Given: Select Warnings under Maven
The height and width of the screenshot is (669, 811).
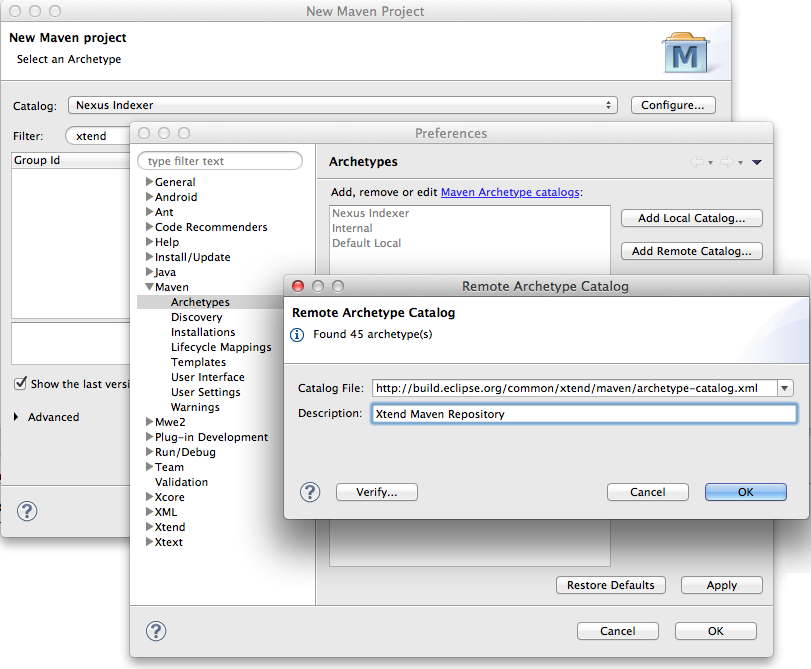Looking at the screenshot, I should pos(195,407).
